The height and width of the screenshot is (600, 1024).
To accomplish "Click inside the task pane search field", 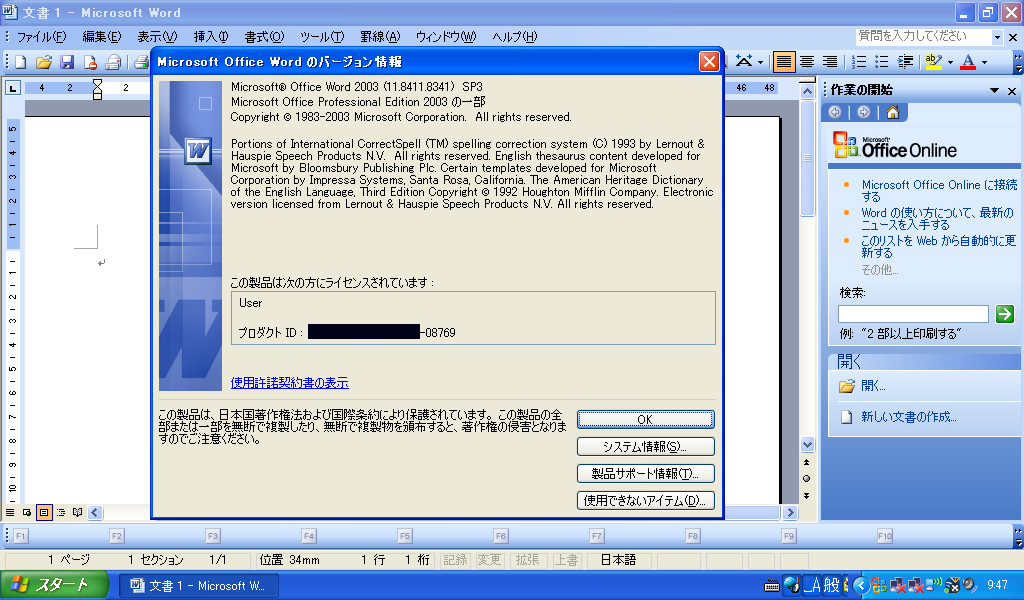I will pos(913,314).
